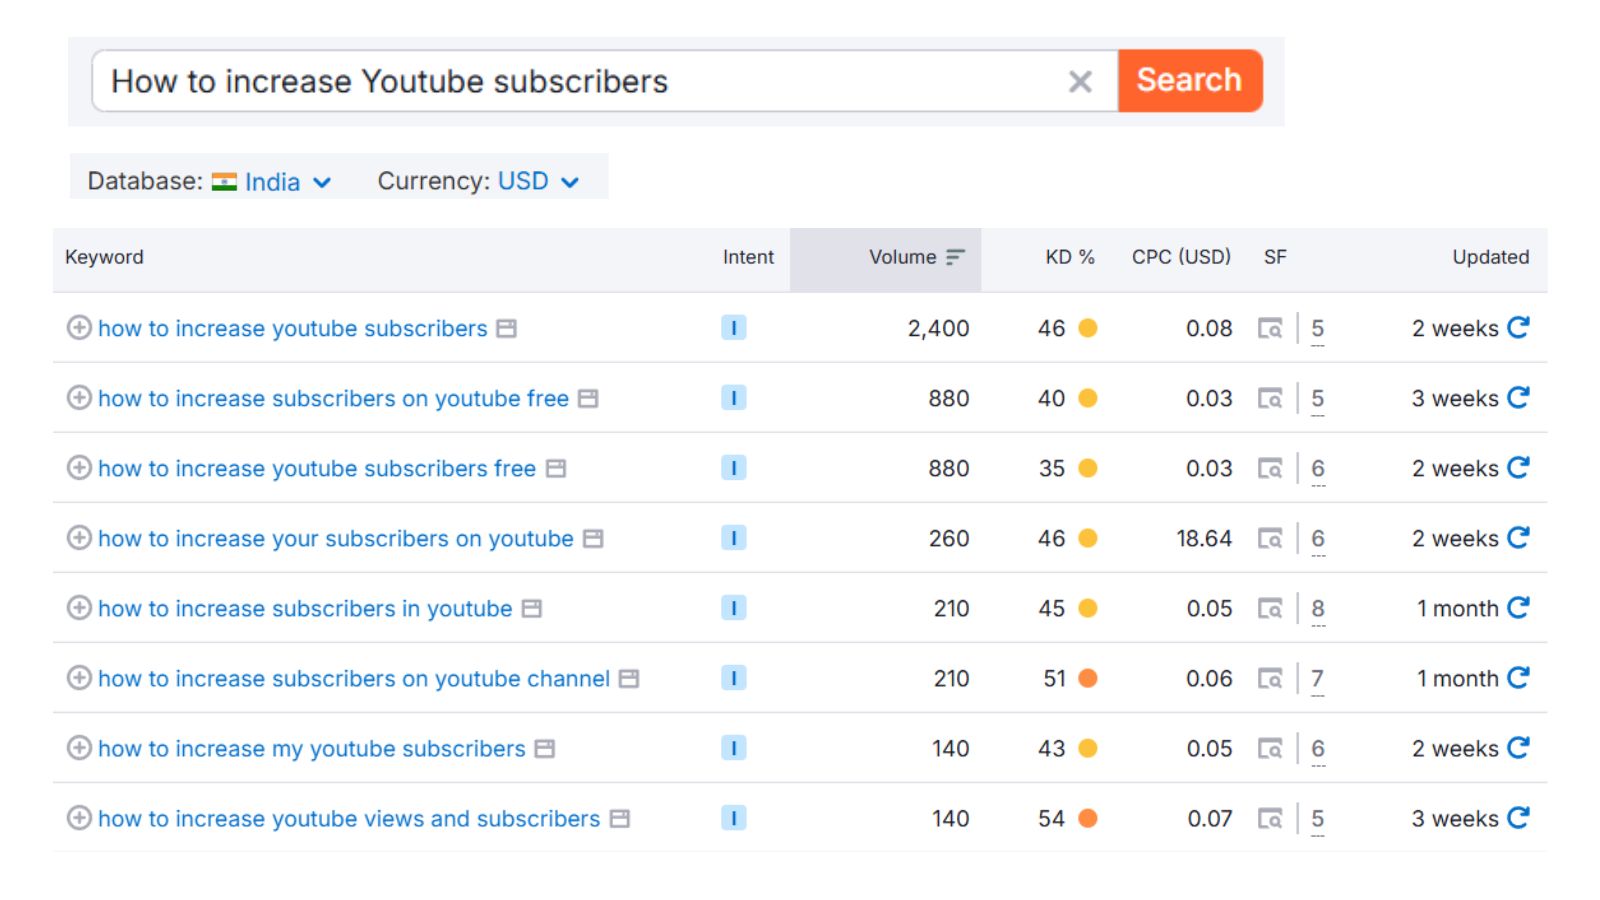Viewport: 1600px width, 900px height.
Task: Open 'how to increase subscribers on youtube free' keyword link
Action: [x=333, y=399]
